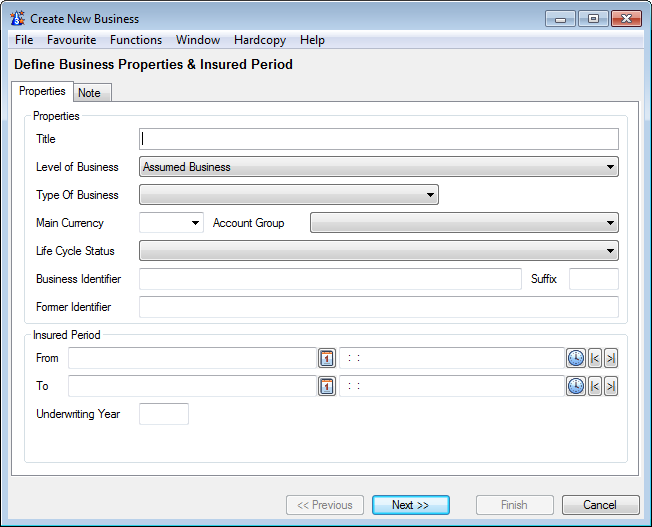Image resolution: width=652 pixels, height=527 pixels.
Task: Switch to the Note tab
Action: (x=89, y=93)
